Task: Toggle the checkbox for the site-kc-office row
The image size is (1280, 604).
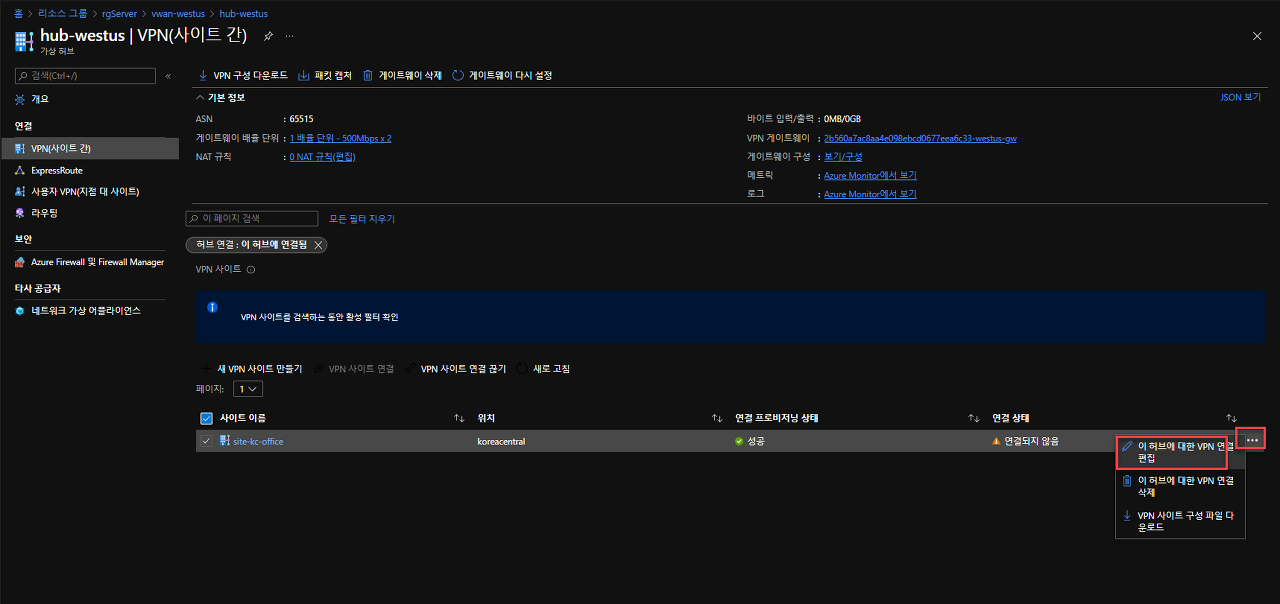Action: point(206,441)
